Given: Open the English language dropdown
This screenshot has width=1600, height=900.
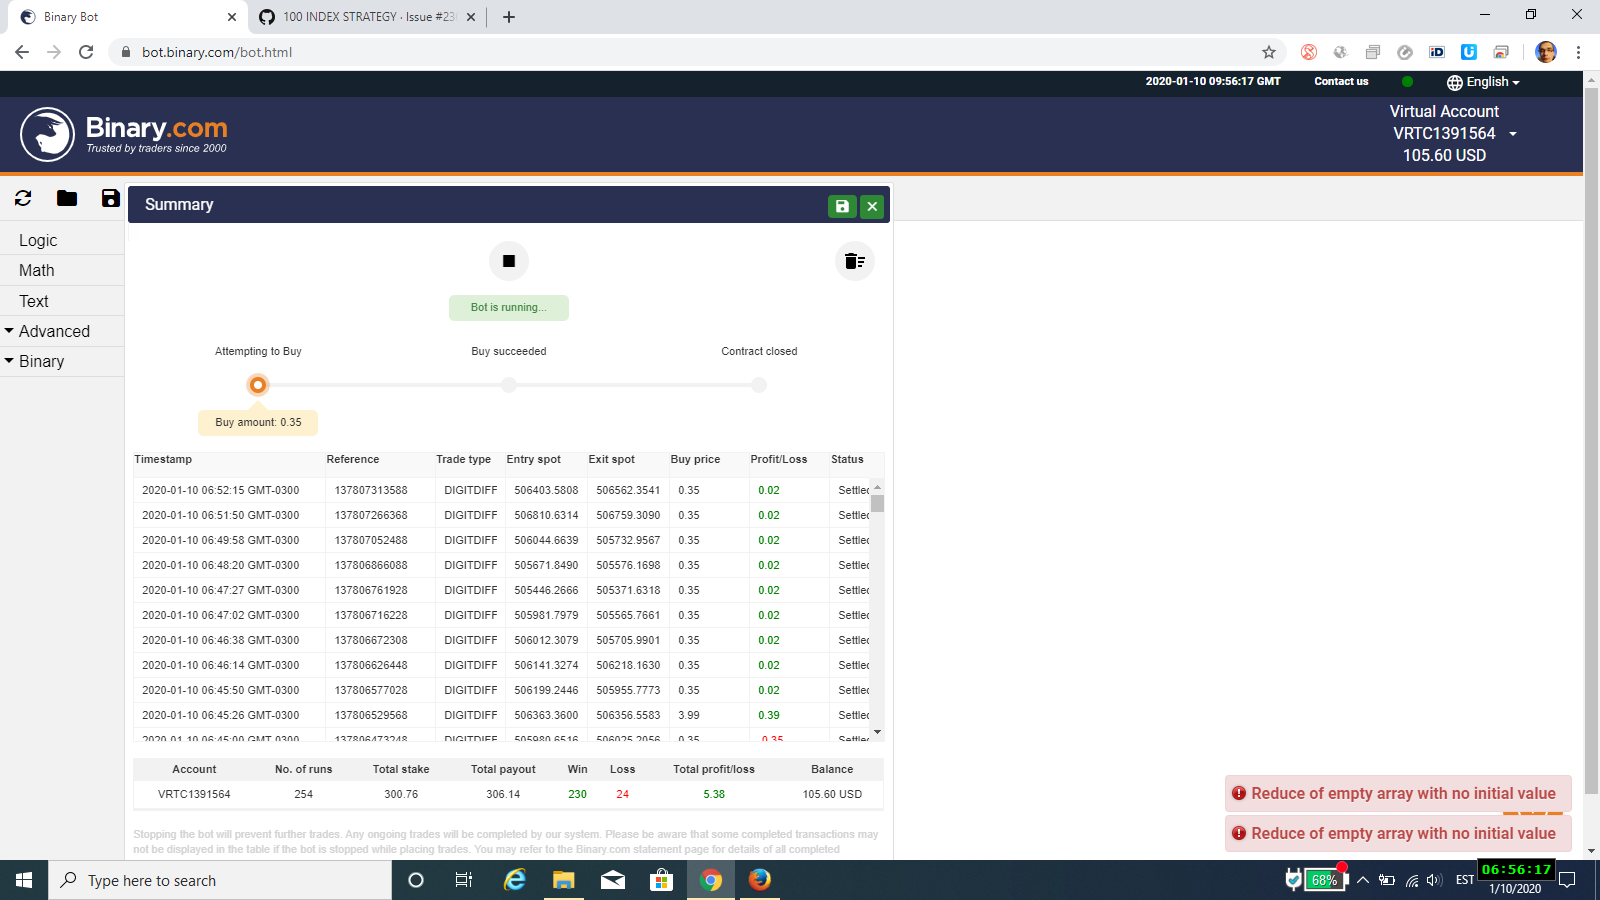Looking at the screenshot, I should (x=1483, y=82).
